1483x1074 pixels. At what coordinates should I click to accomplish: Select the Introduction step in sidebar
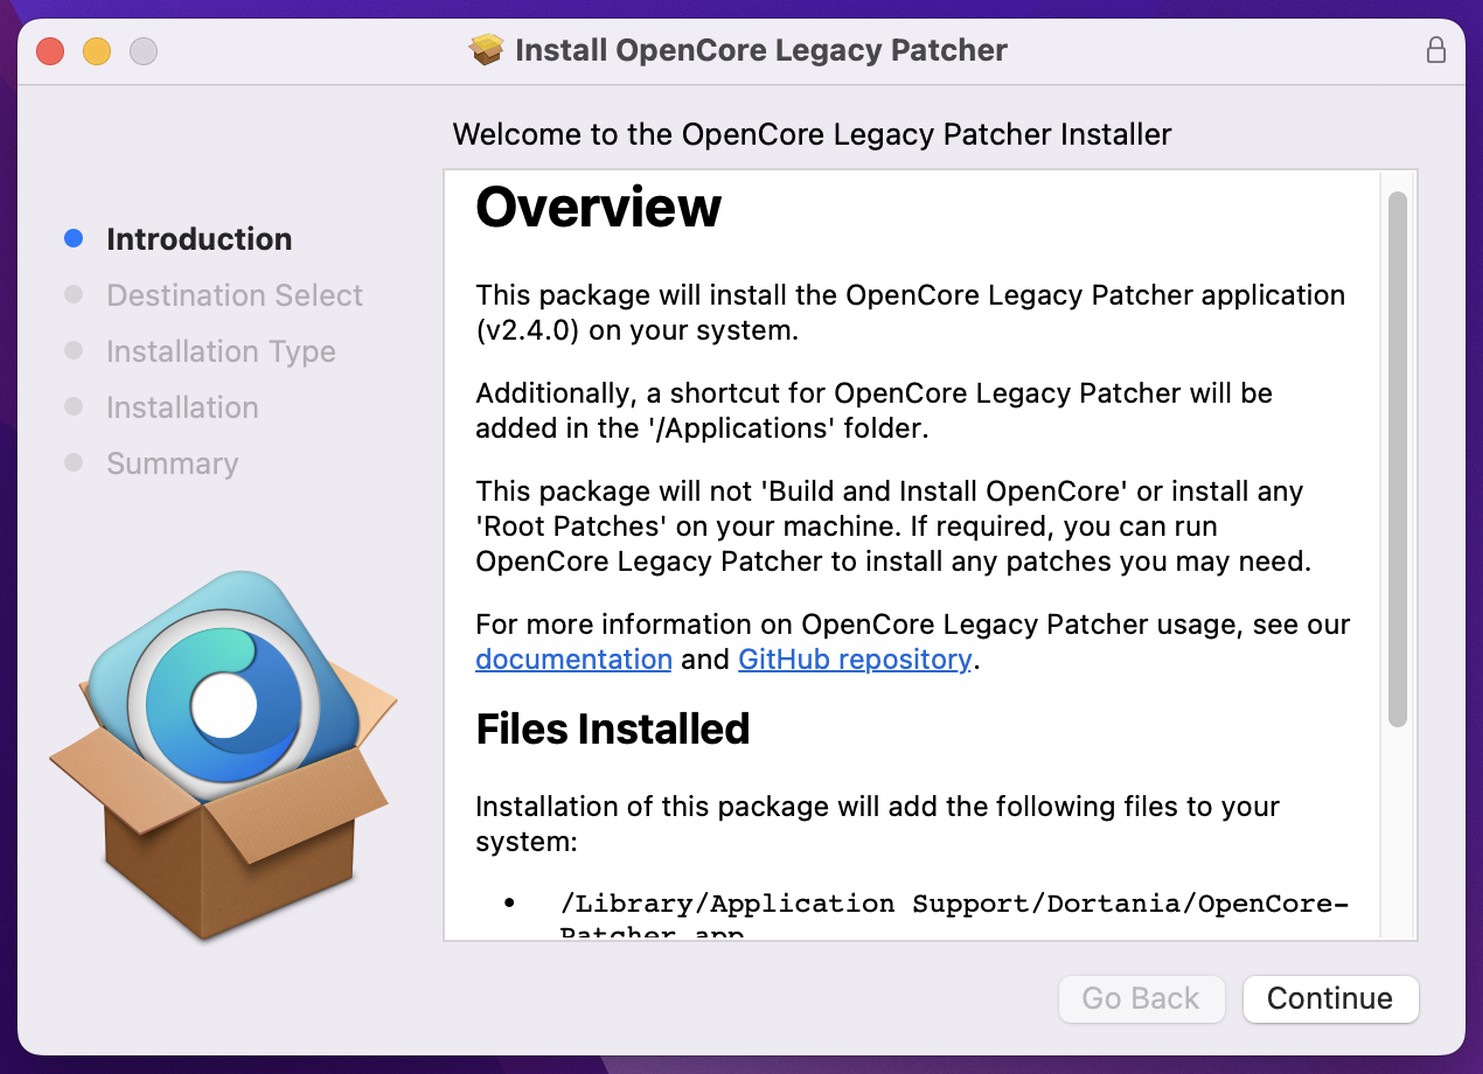[199, 239]
